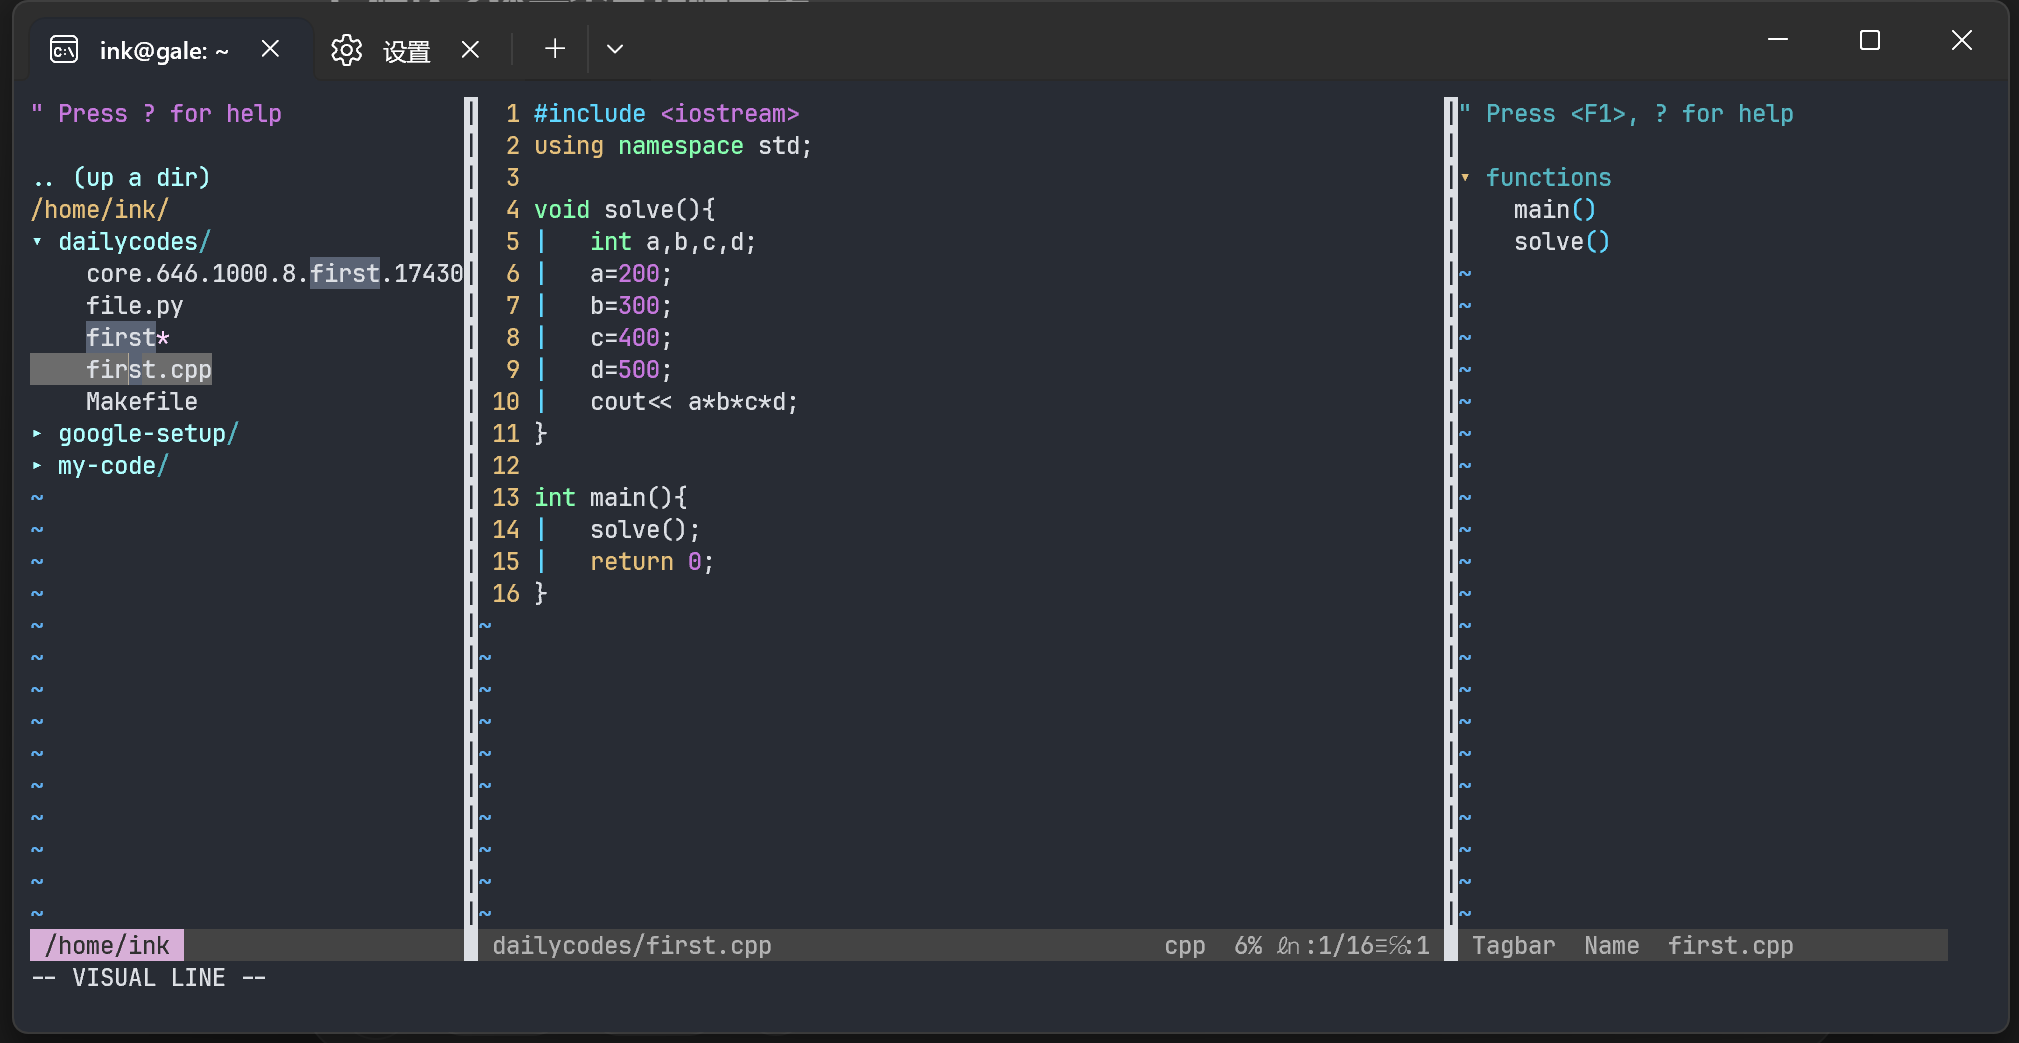The width and height of the screenshot is (2019, 1043).
Task: Jump to main() in Tagbar
Action: coord(1555,210)
